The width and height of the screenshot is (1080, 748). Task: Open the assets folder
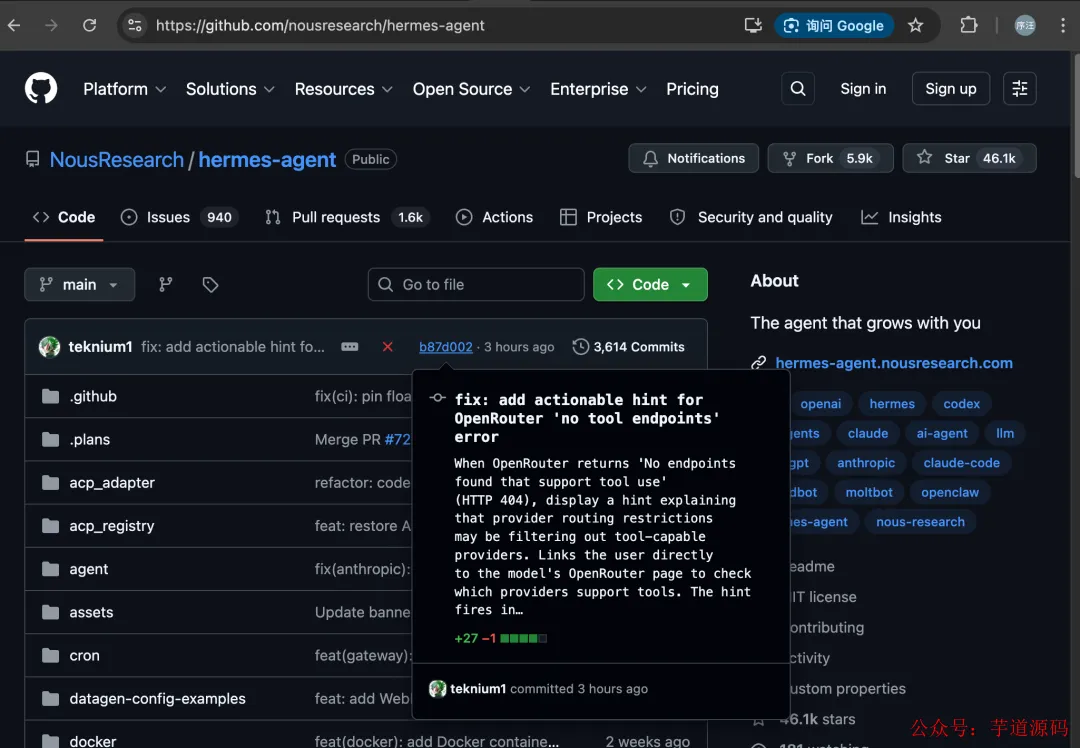pos(91,612)
